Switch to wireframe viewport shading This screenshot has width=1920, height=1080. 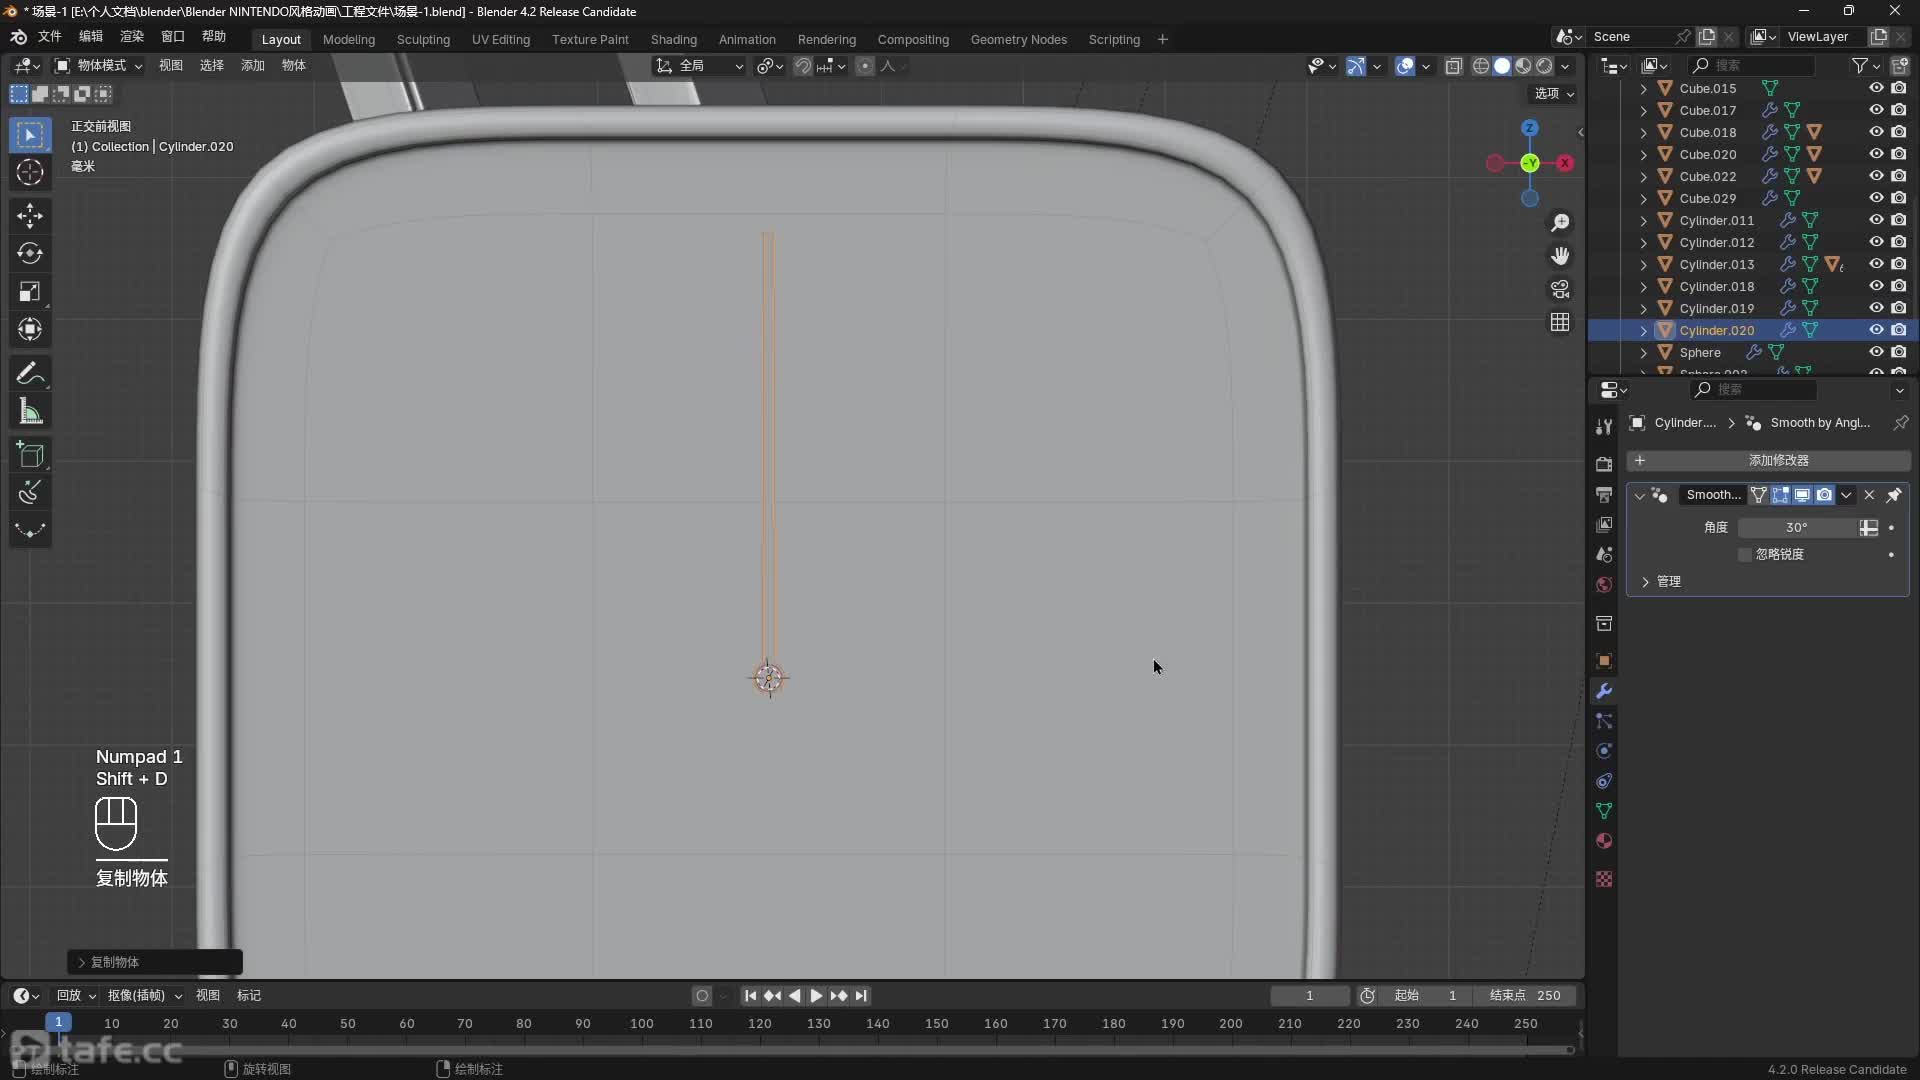click(1481, 66)
